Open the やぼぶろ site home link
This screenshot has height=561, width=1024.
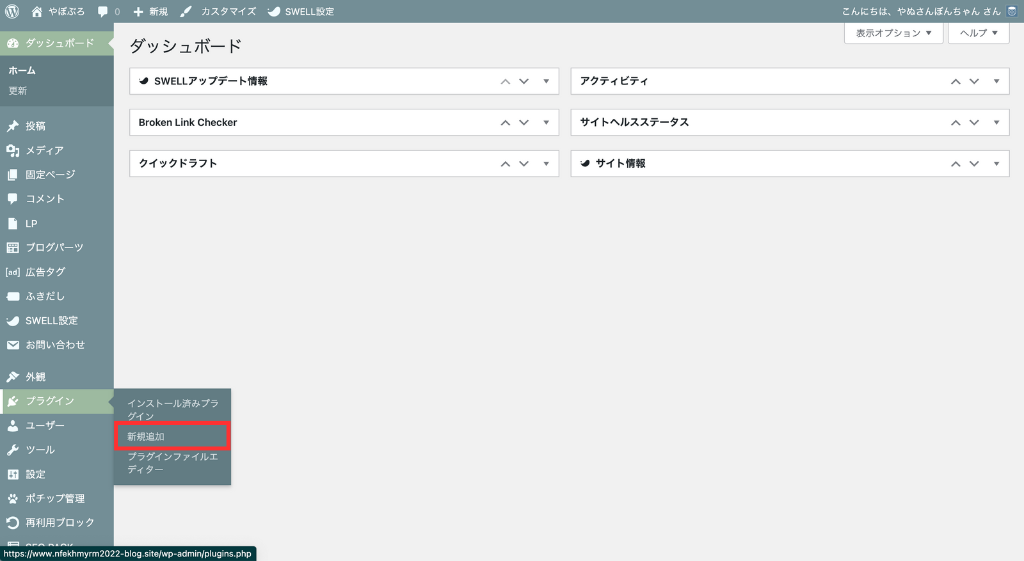pyautogui.click(x=58, y=12)
